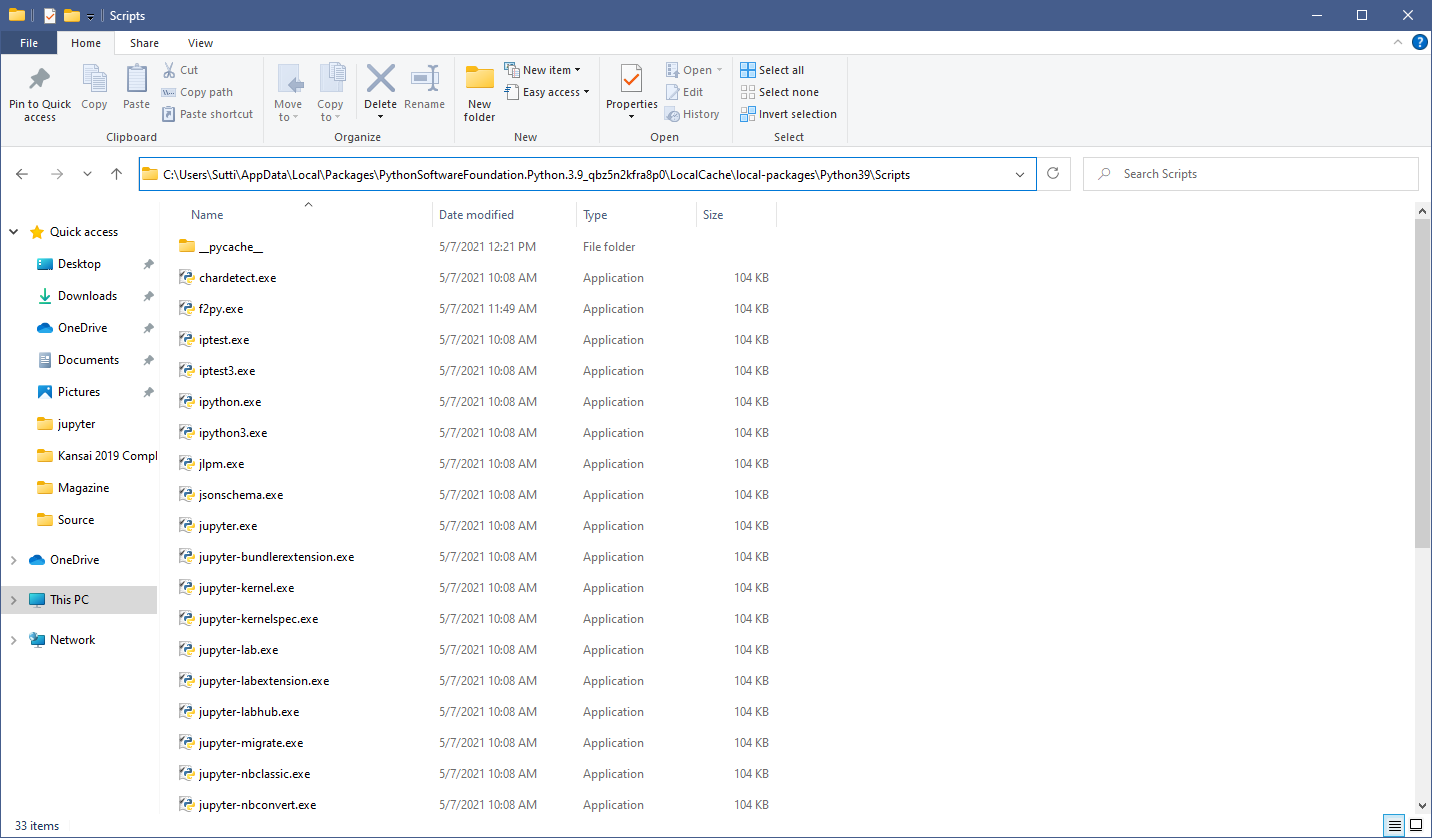Screen dimensions: 1432x838
Task: Click the Paste ribbon icon
Action: click(136, 79)
